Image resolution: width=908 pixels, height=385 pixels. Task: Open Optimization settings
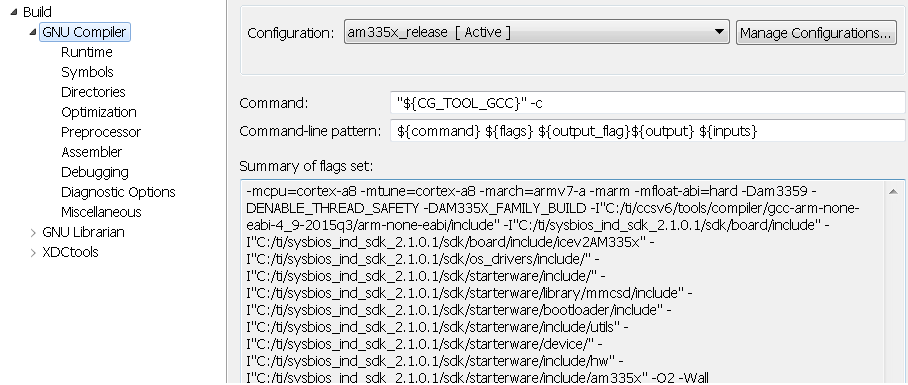(x=99, y=112)
